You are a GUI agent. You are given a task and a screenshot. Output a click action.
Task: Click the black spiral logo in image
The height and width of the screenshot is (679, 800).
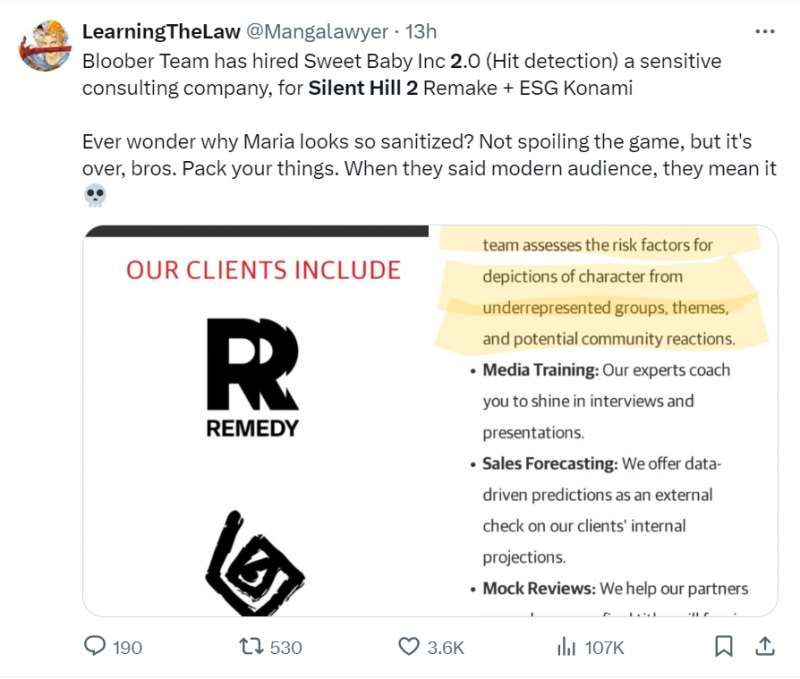coord(252,565)
